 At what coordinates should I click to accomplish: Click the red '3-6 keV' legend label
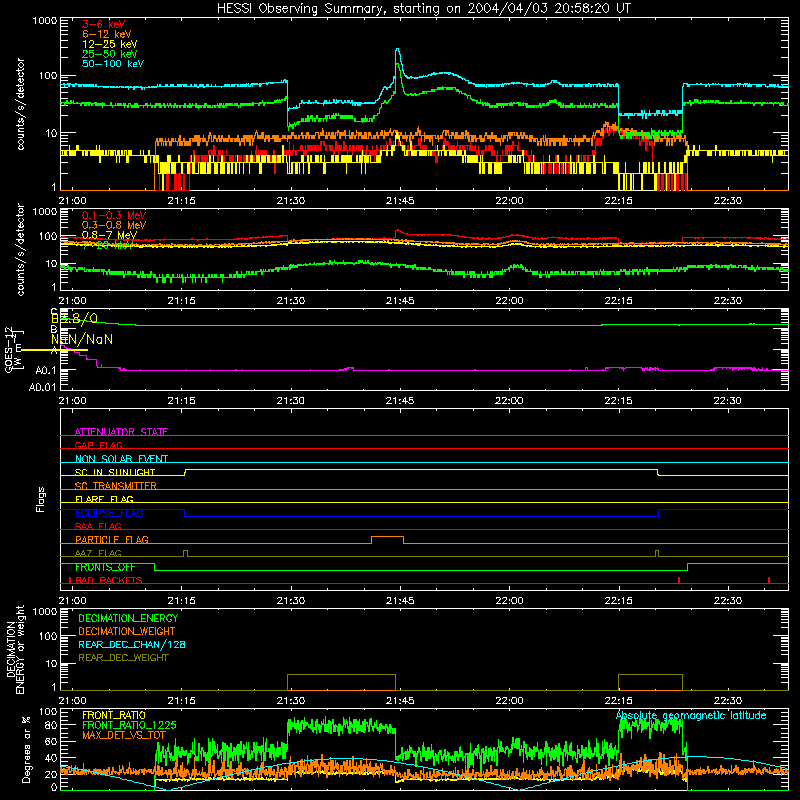[x=104, y=24]
